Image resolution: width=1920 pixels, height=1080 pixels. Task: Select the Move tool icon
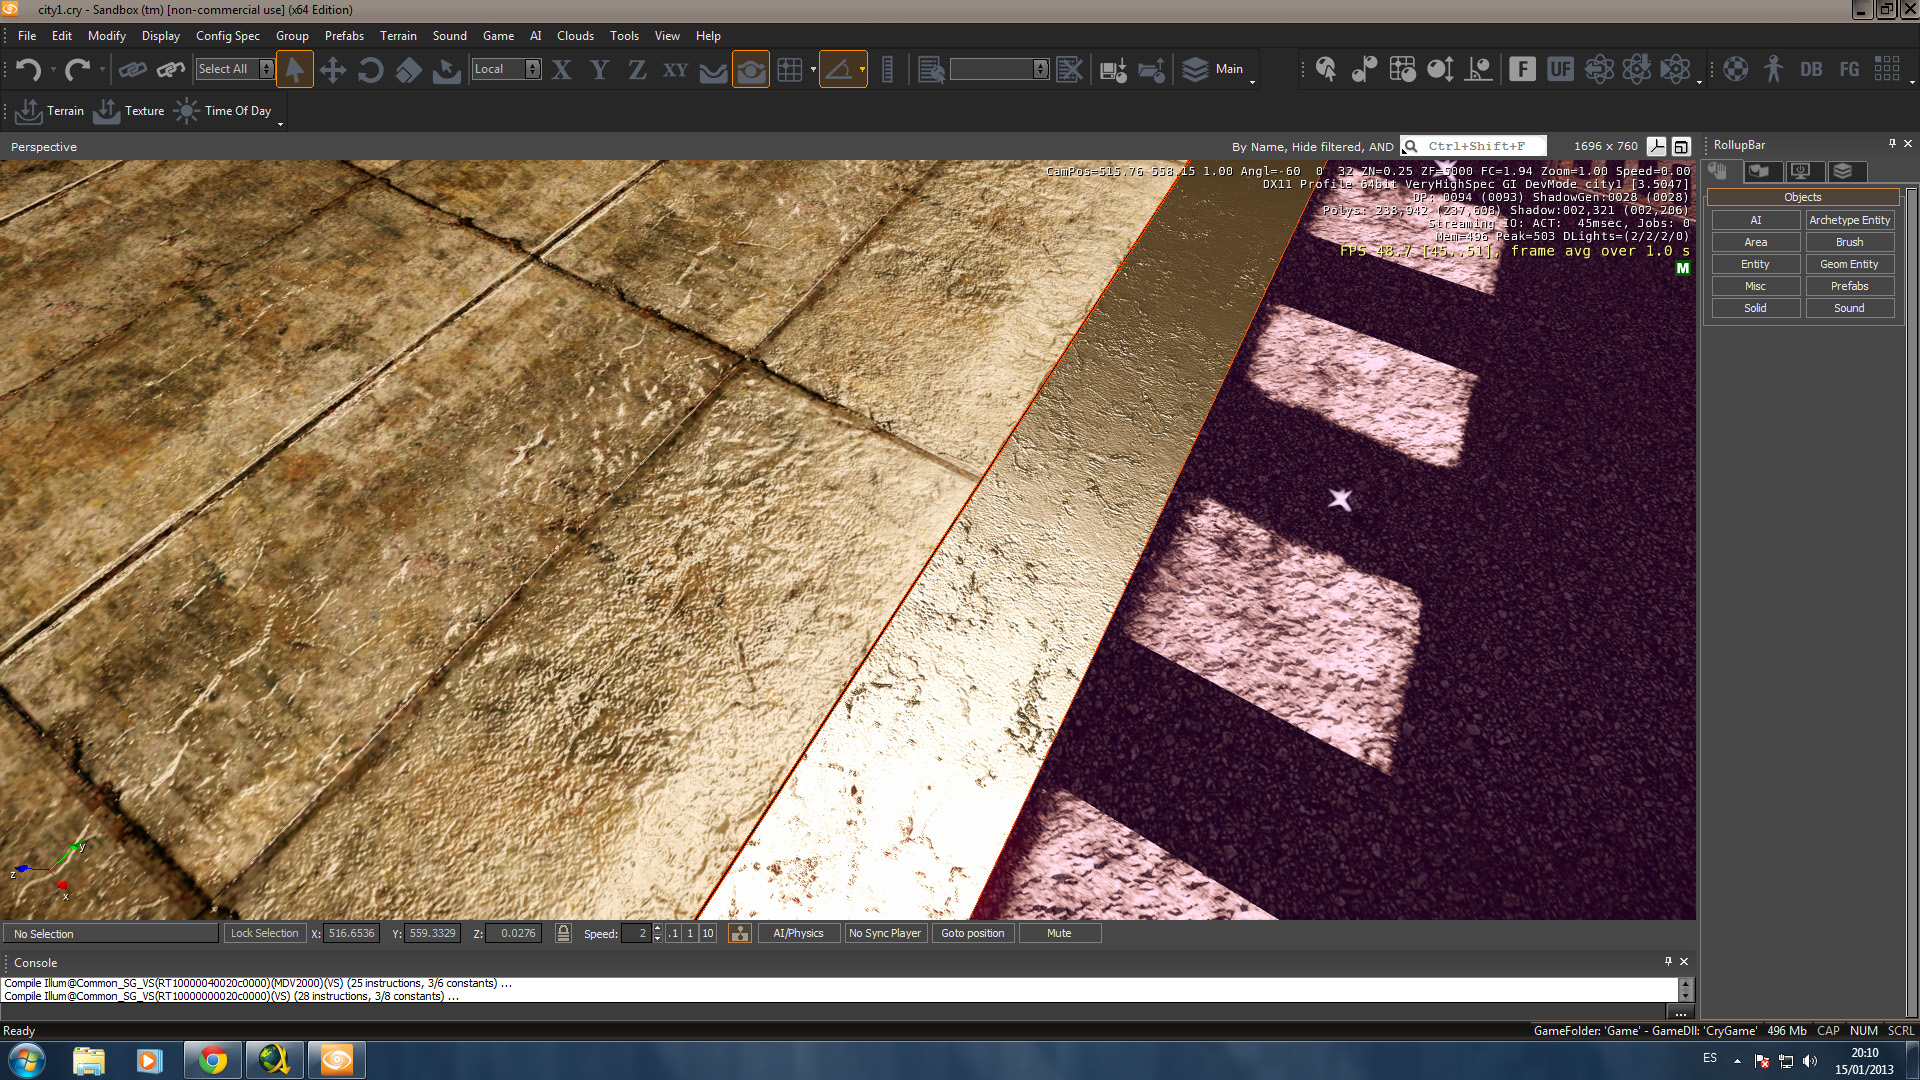point(332,70)
